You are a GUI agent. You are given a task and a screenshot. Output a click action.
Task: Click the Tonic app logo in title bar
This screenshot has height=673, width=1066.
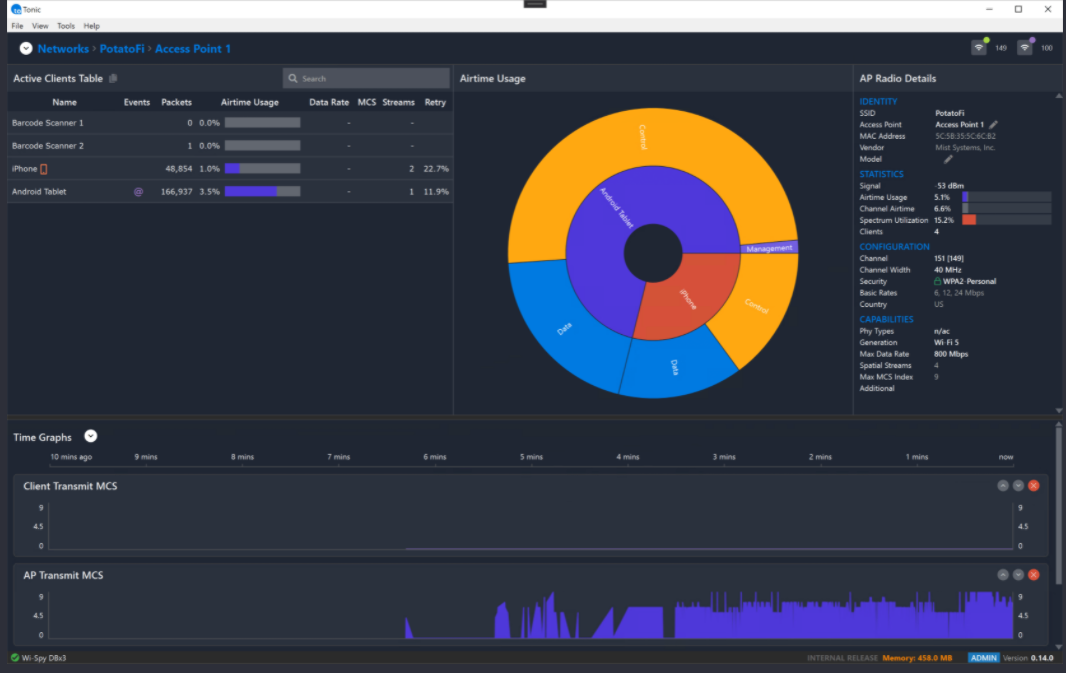16,10
